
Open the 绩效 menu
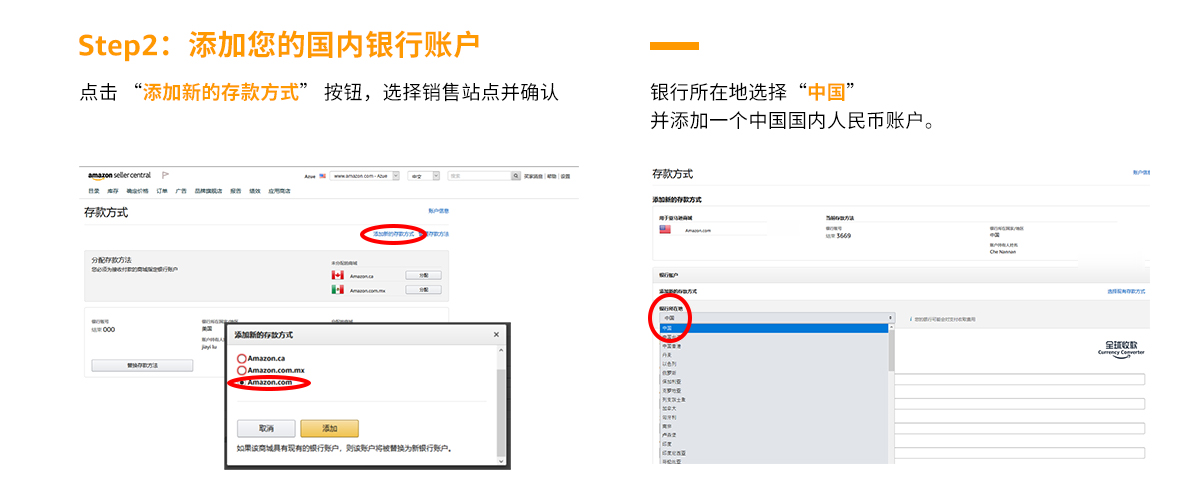click(x=255, y=190)
